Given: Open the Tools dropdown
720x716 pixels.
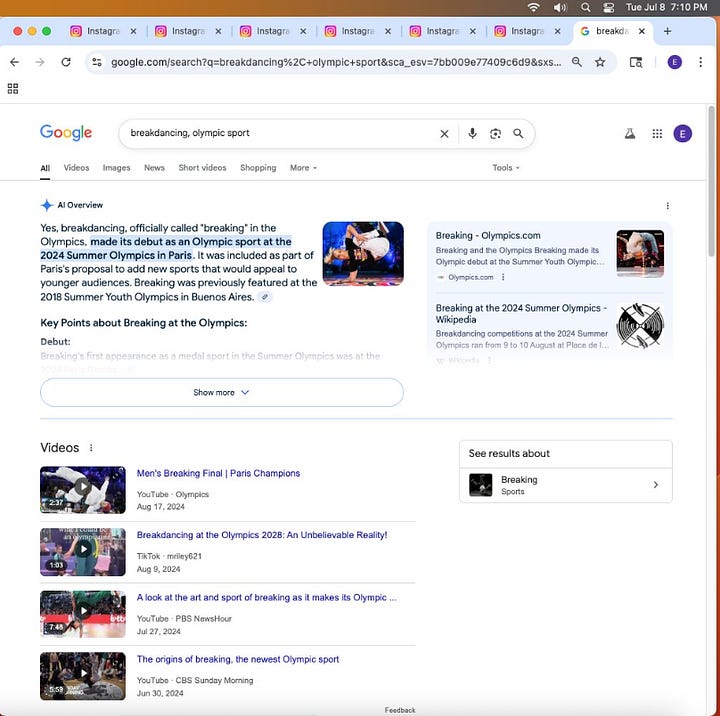Looking at the screenshot, I should [506, 168].
